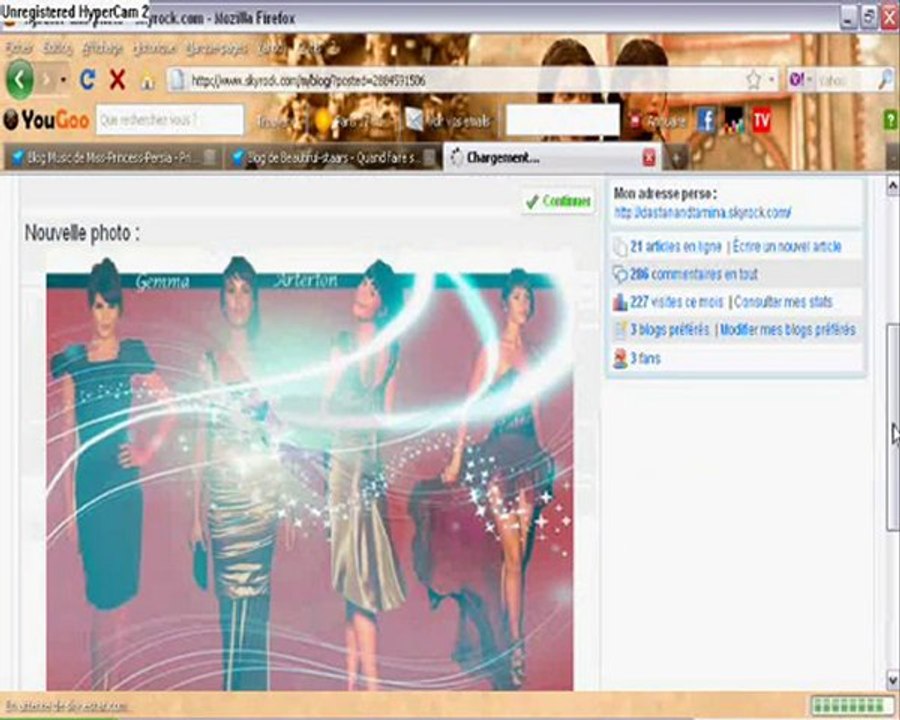Open the '3 fans' link
900x720 pixels.
point(645,358)
